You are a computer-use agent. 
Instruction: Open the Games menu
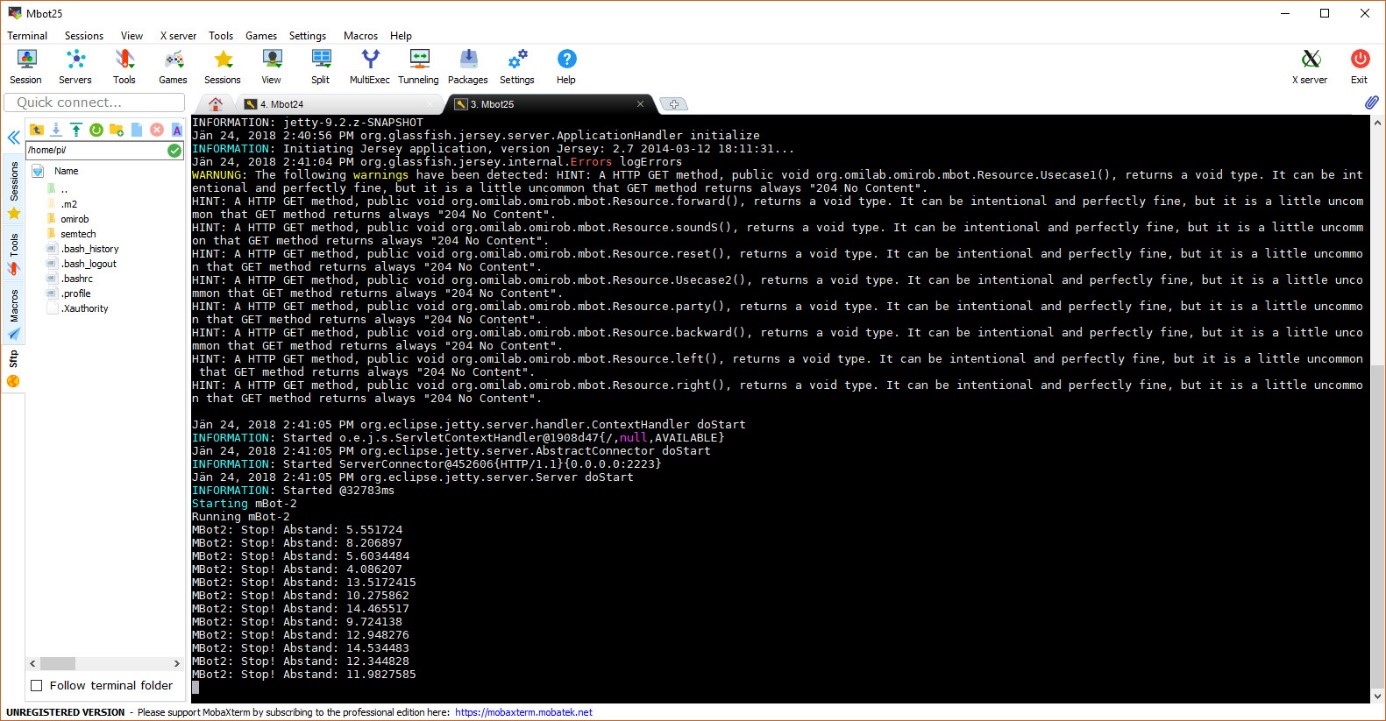(x=261, y=36)
